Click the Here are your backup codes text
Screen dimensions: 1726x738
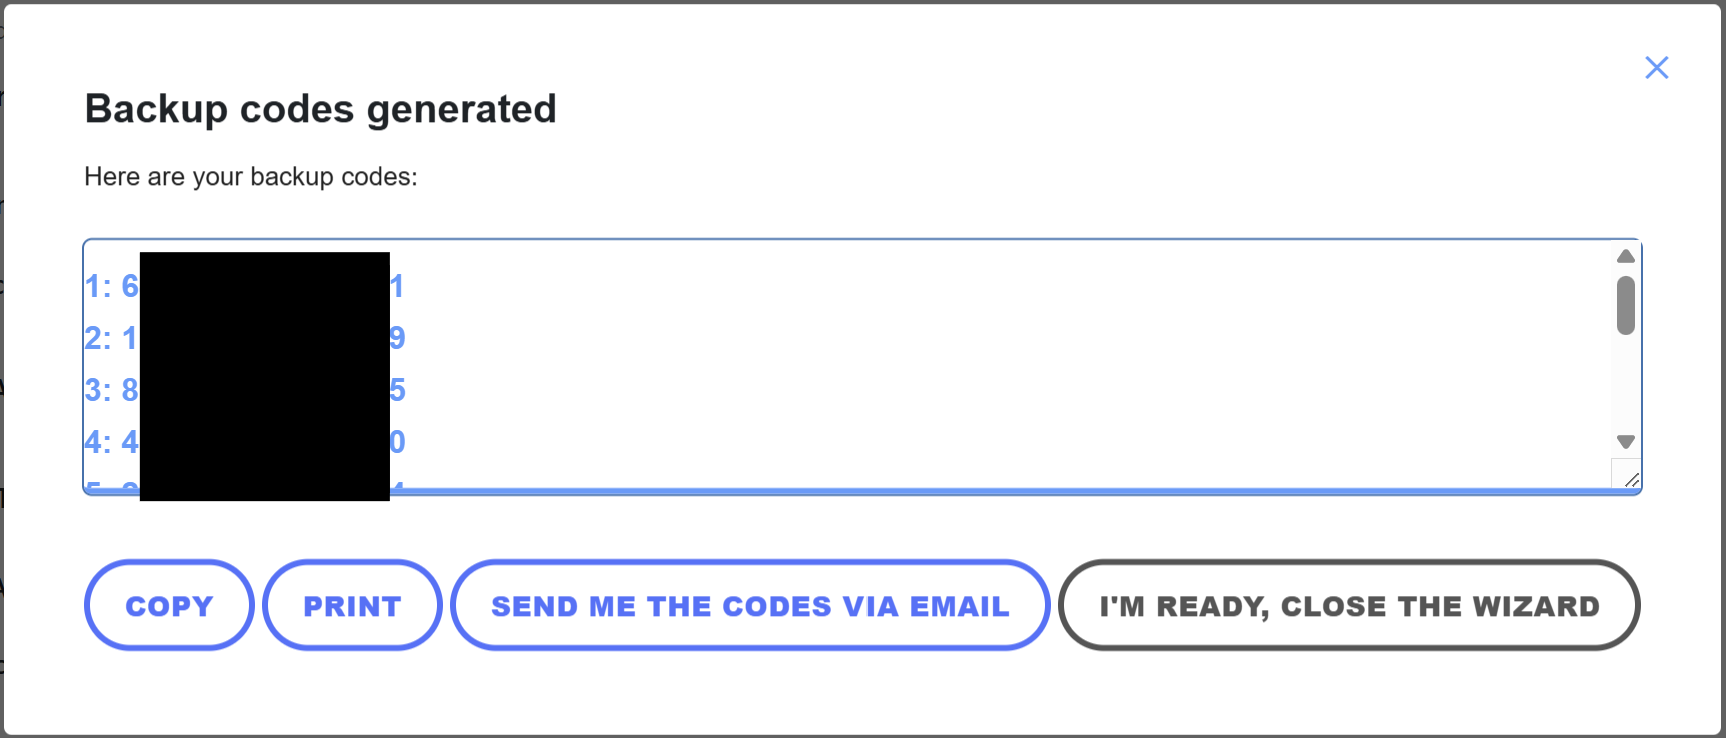[x=251, y=177]
